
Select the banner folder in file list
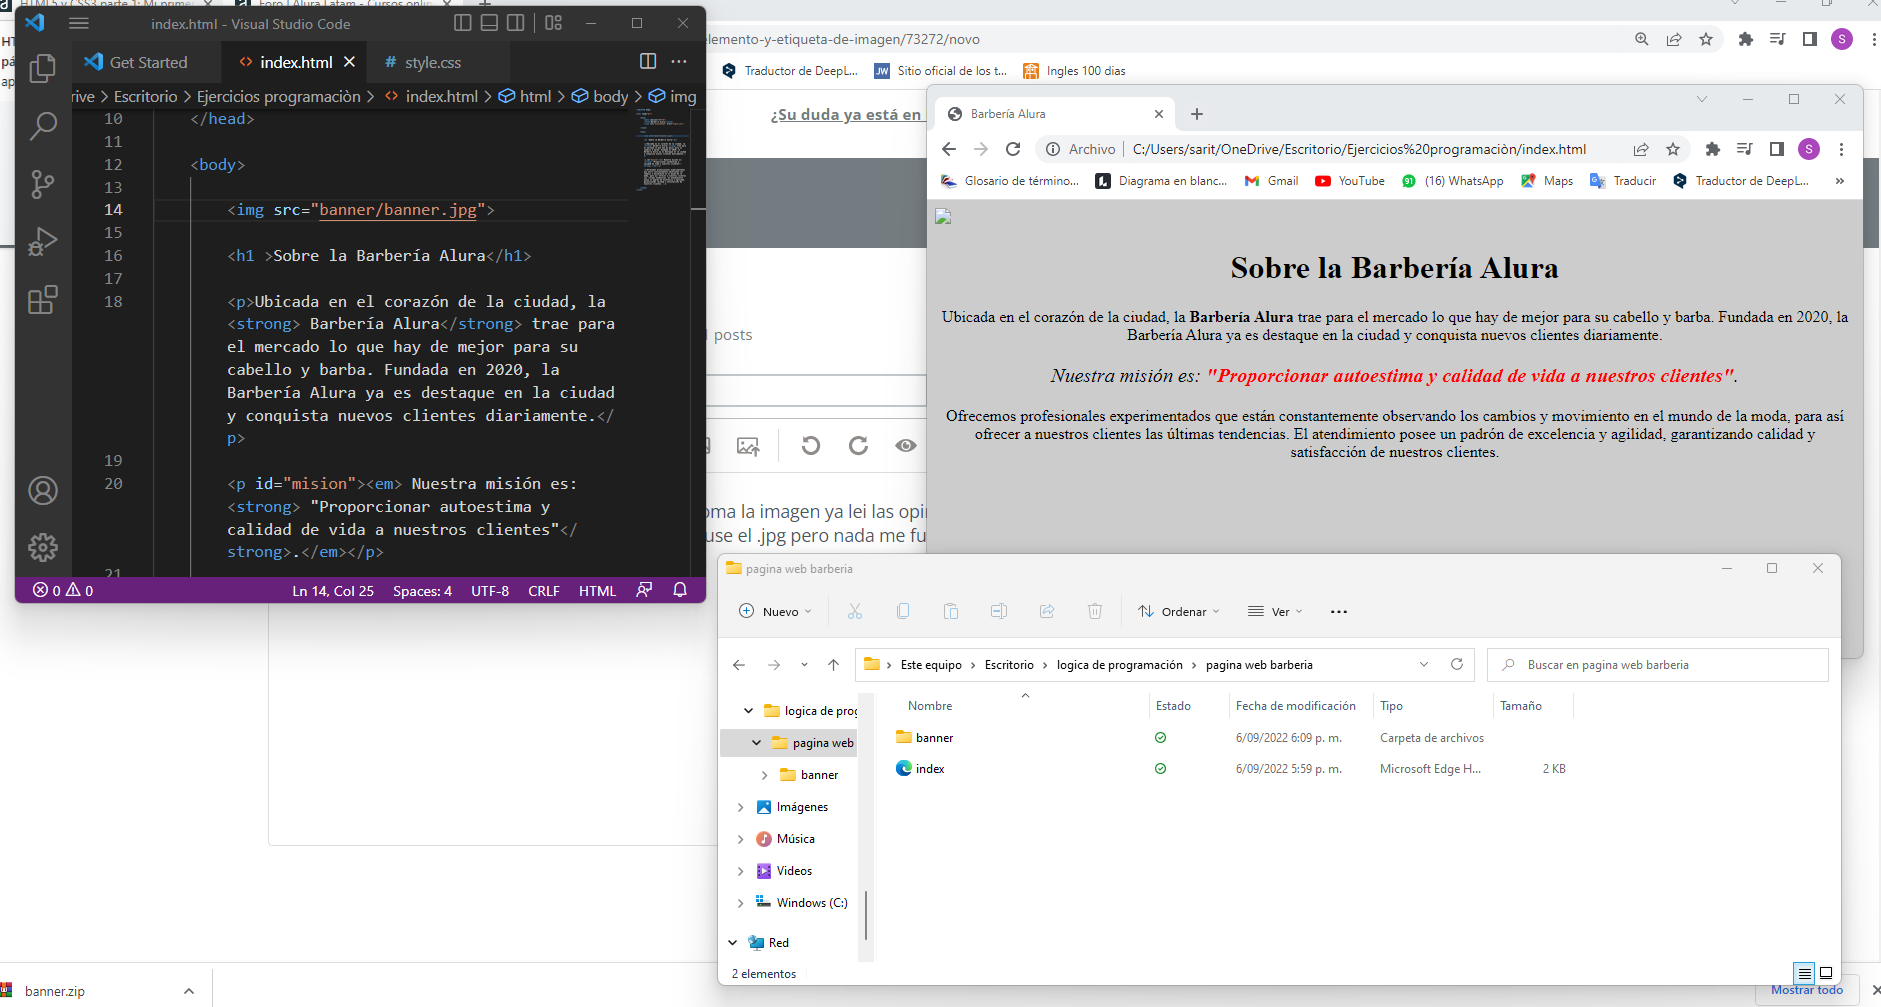pos(934,738)
